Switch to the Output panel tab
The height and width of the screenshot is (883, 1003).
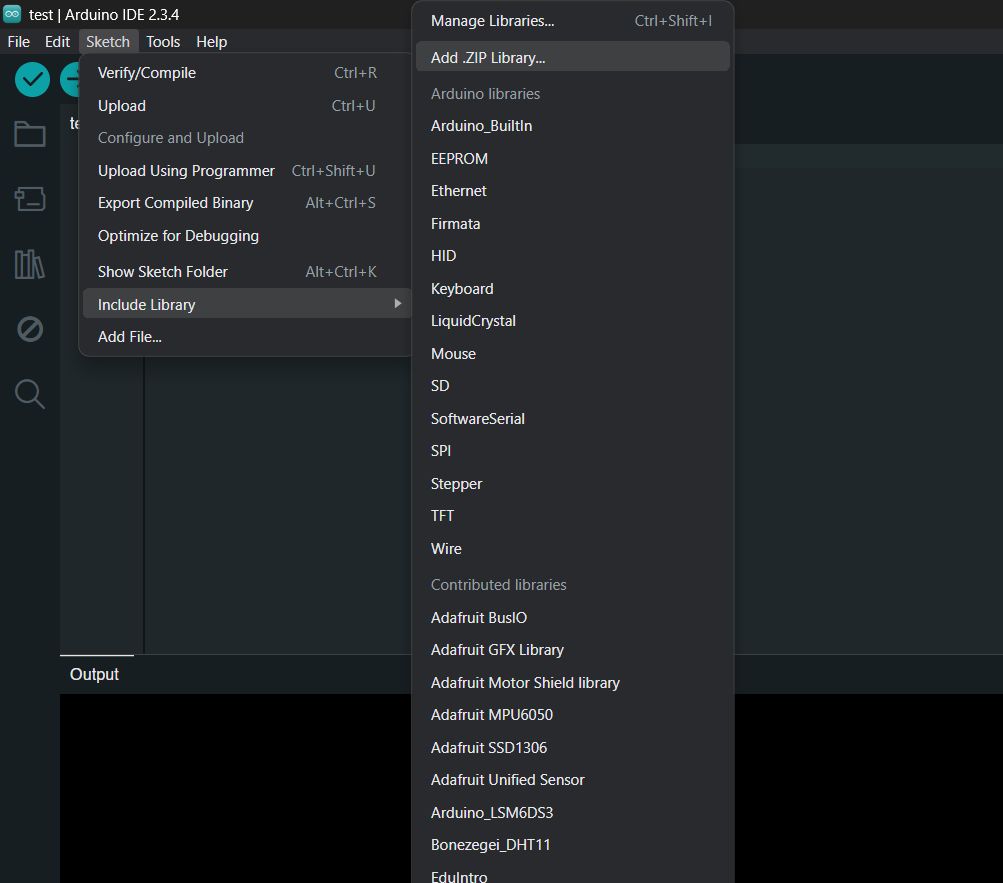pyautogui.click(x=95, y=674)
